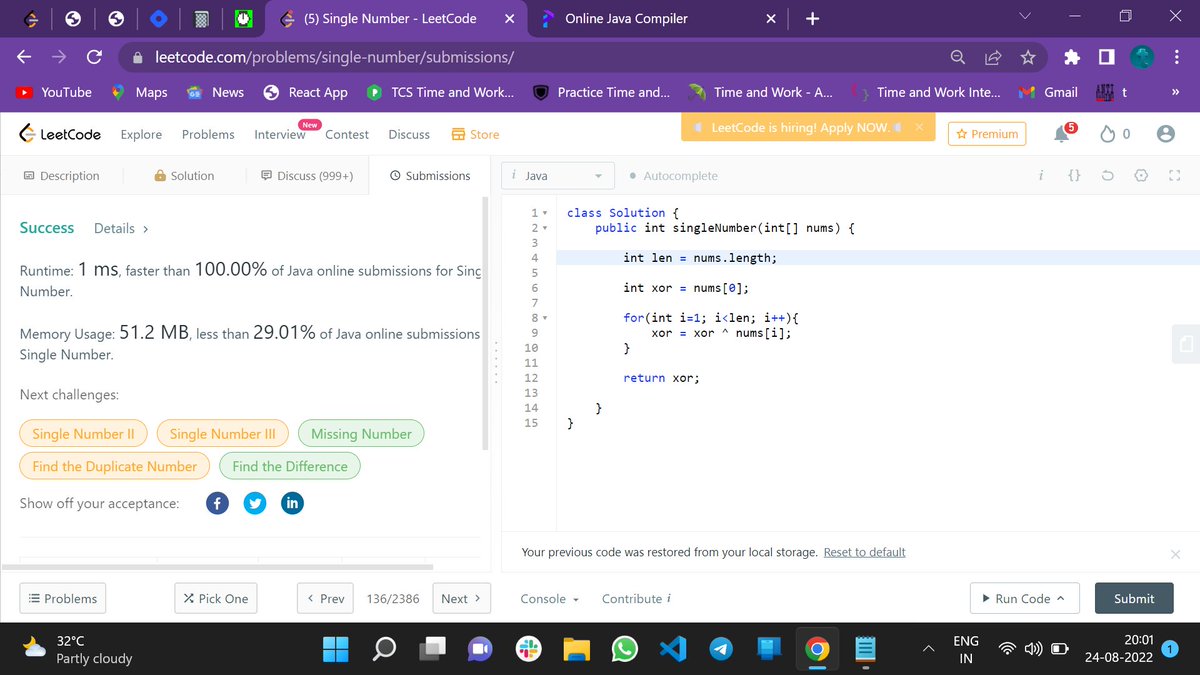Click the Contribute link
This screenshot has height=675, width=1200.
[x=636, y=598]
